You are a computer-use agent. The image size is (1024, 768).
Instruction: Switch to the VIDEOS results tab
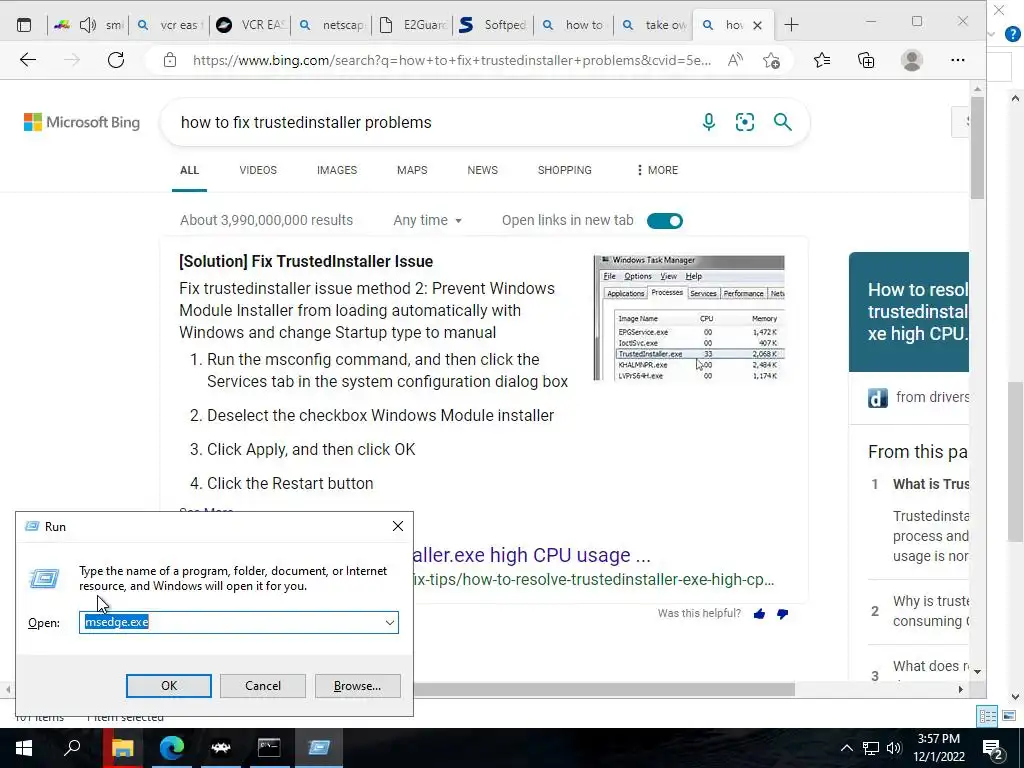[x=258, y=170]
